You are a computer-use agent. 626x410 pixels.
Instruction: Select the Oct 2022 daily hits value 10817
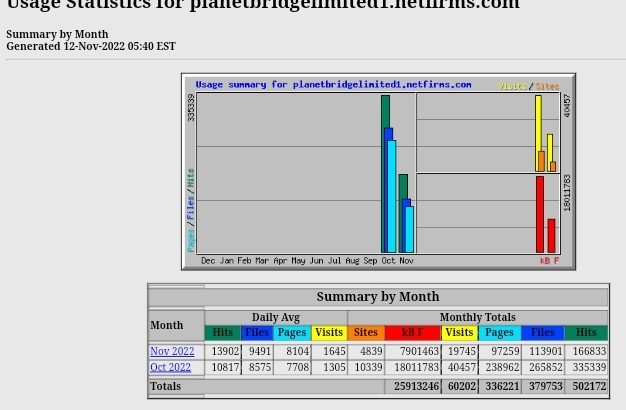[x=223, y=367]
